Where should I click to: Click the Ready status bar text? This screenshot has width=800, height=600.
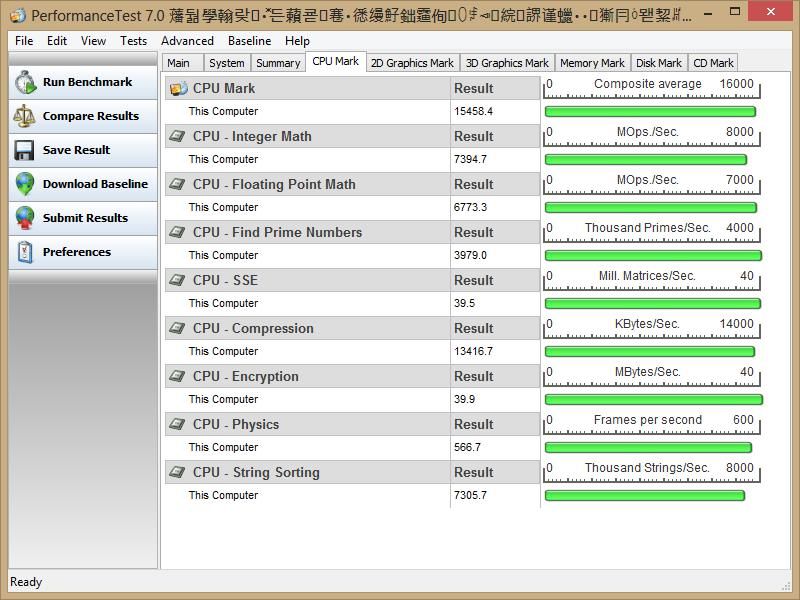point(26,582)
